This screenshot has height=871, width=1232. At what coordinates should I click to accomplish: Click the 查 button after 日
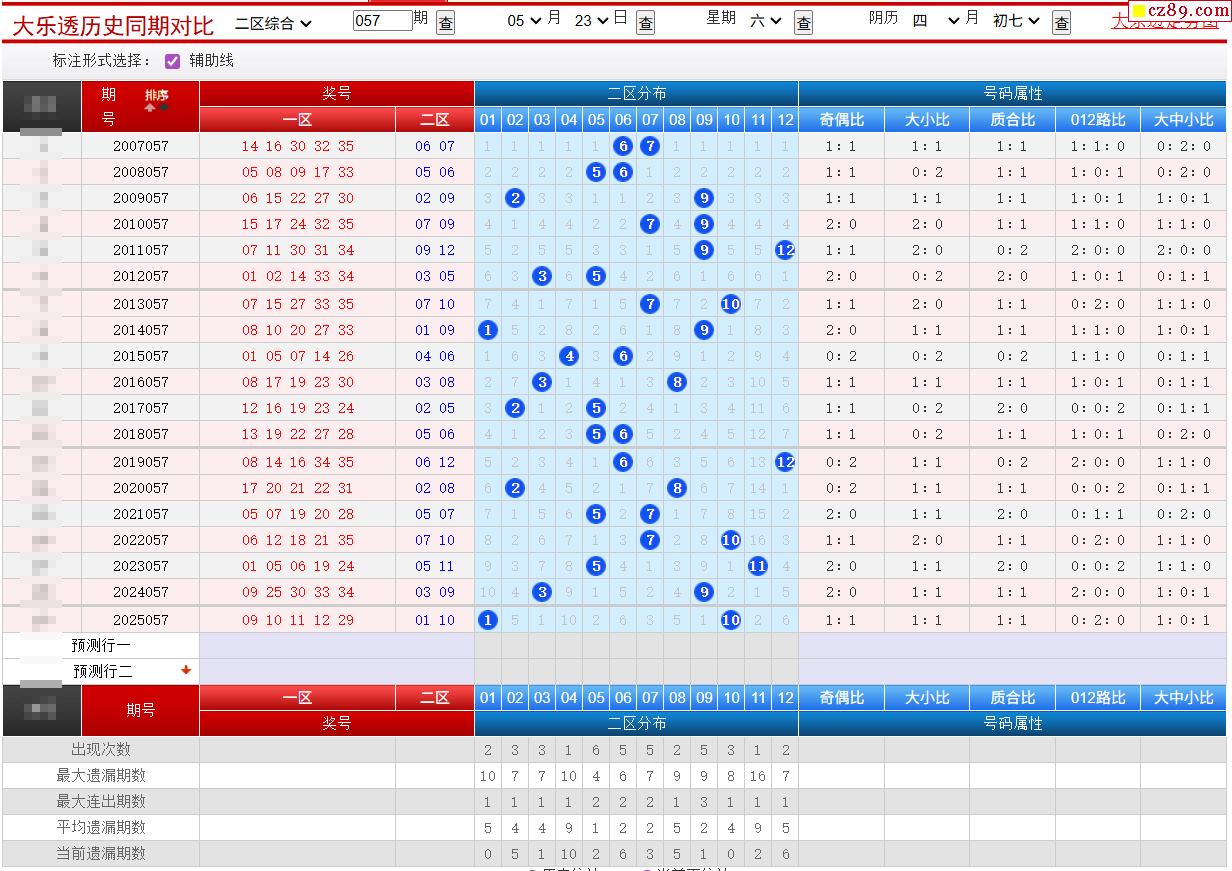pos(646,22)
